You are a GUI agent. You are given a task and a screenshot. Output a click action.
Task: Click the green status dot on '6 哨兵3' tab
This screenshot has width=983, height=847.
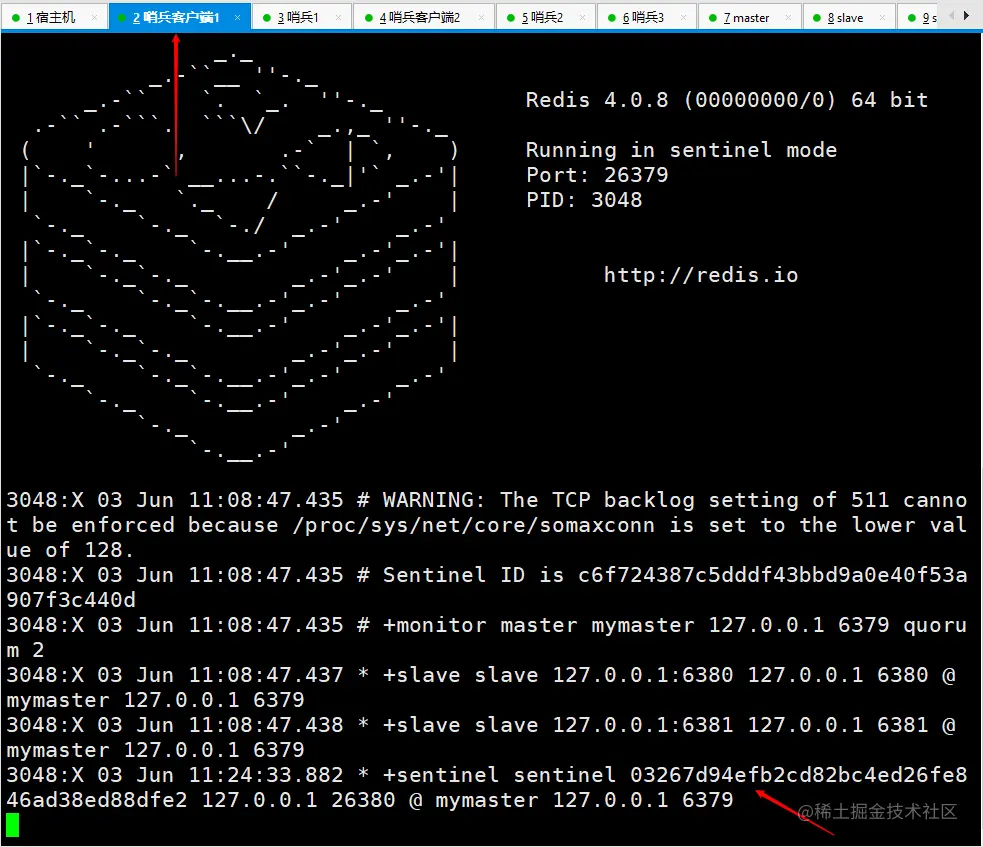611,18
